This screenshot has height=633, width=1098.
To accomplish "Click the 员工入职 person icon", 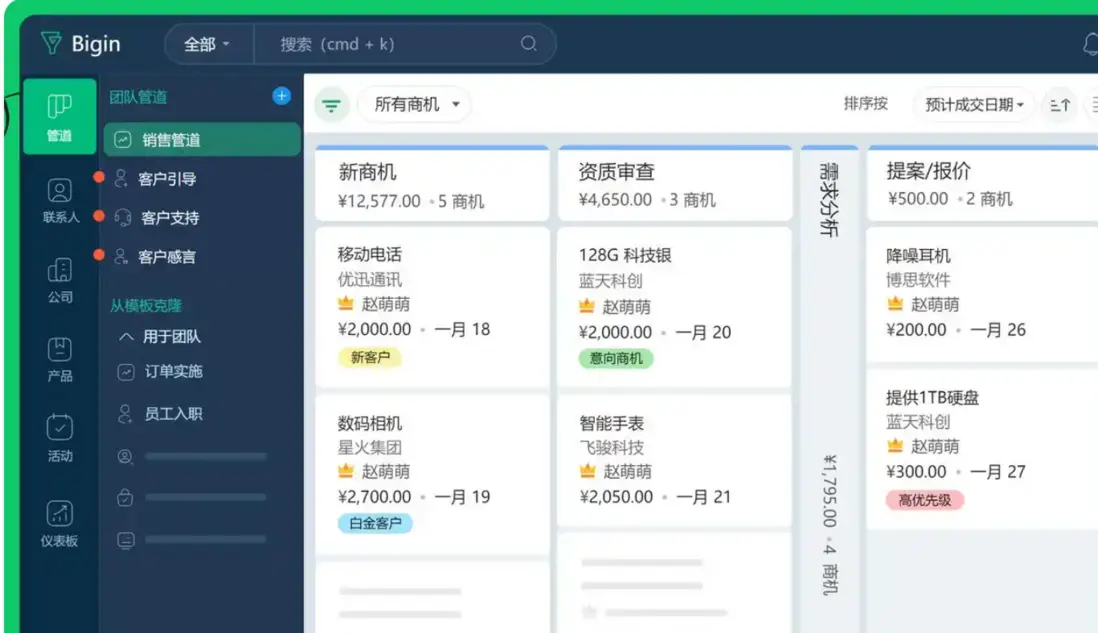I will coord(125,414).
